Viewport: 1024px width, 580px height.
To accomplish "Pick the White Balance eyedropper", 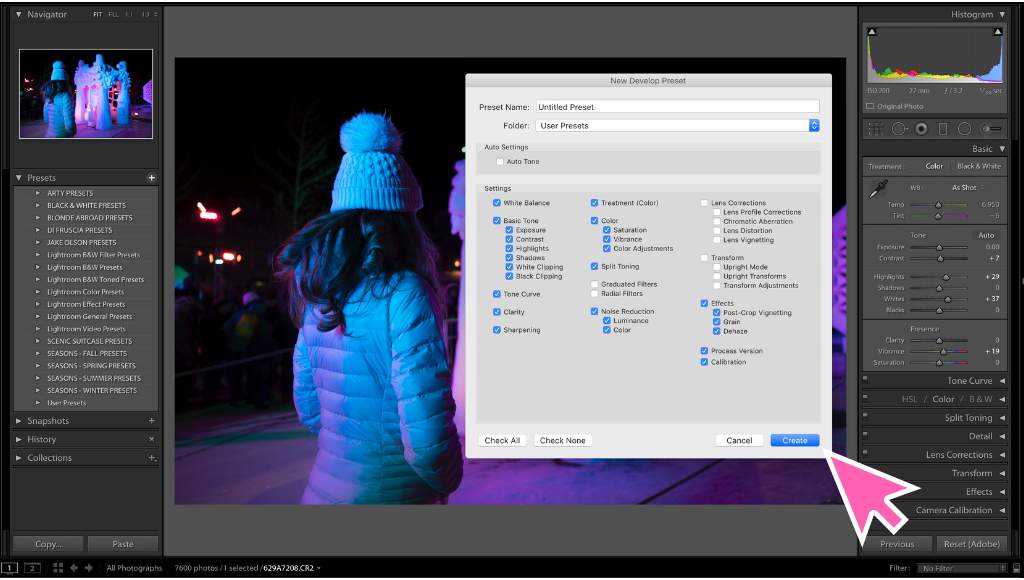I will click(878, 190).
